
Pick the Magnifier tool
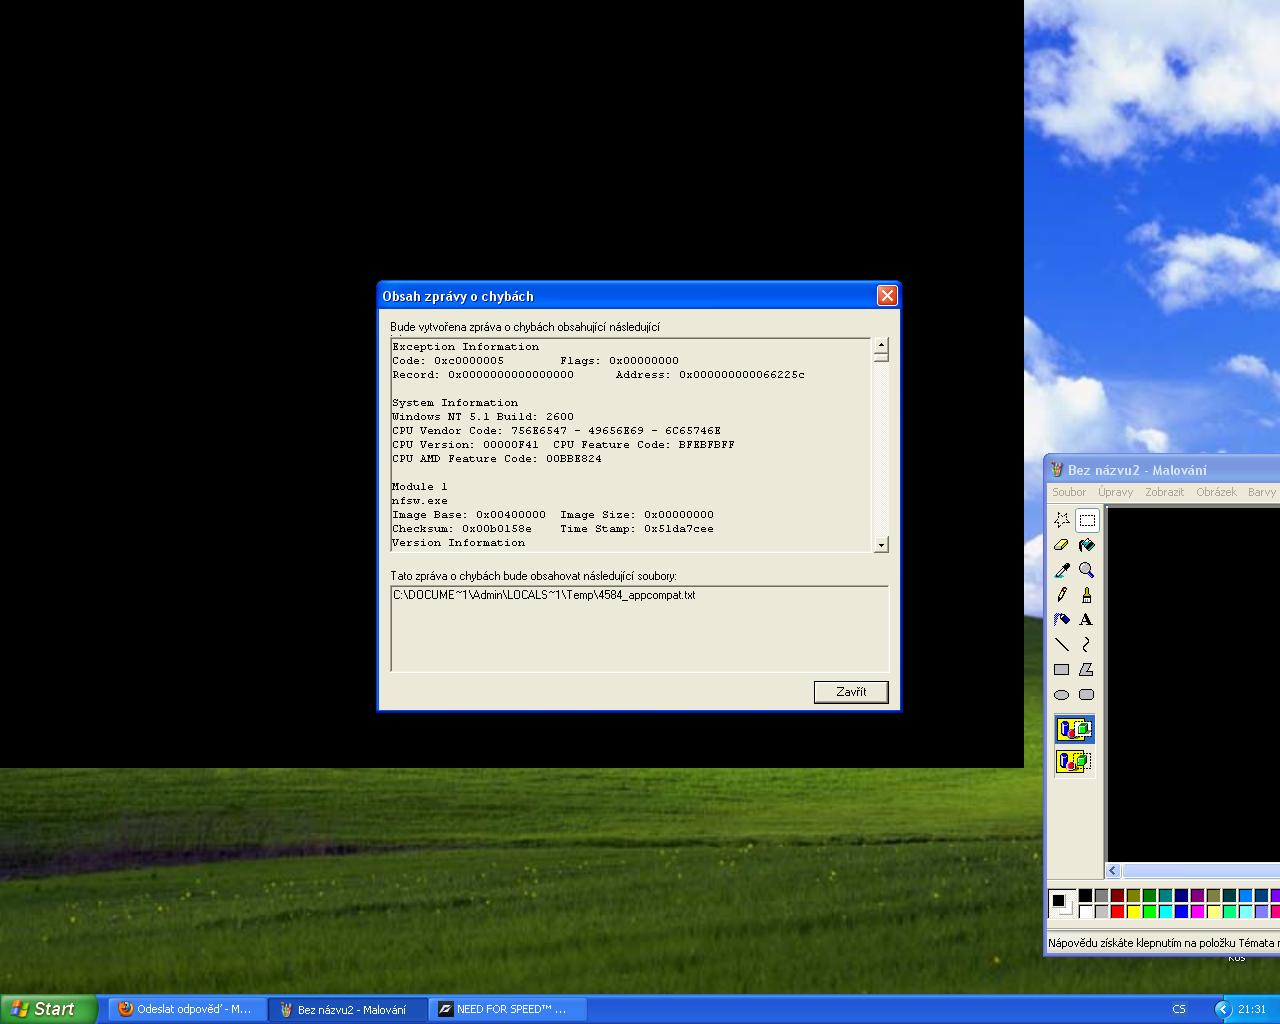1086,570
